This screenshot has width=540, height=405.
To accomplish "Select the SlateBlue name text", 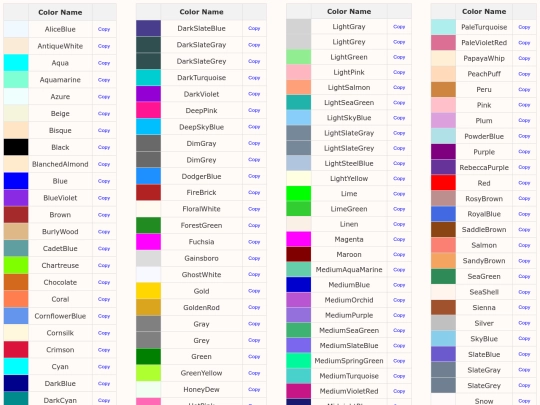I will (484, 354).
